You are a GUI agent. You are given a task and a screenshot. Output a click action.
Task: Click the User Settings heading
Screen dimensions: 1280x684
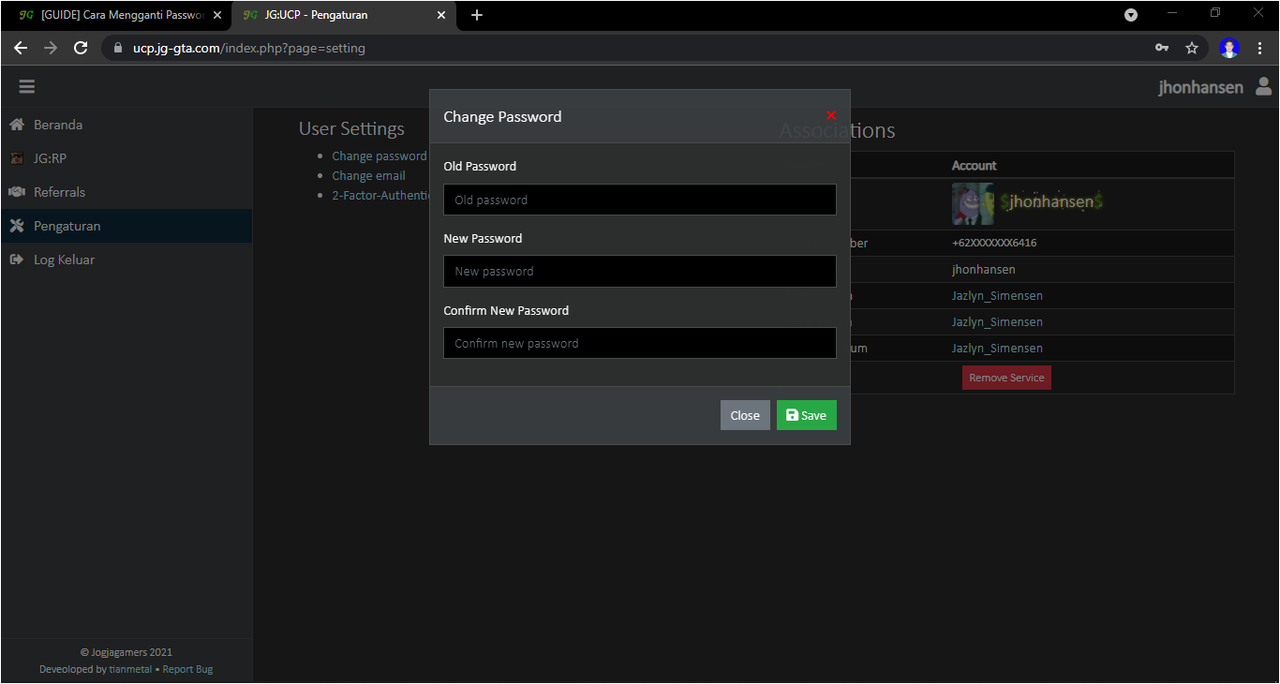[351, 128]
